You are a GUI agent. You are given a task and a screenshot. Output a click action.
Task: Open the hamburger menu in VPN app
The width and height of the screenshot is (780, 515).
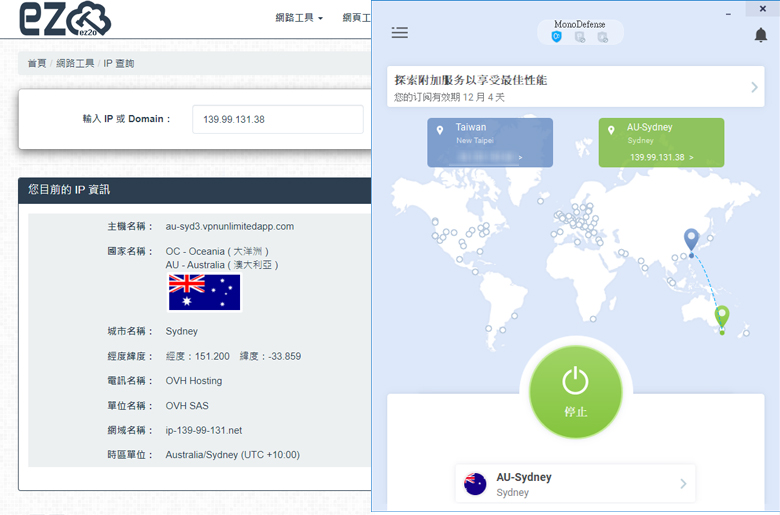click(399, 33)
